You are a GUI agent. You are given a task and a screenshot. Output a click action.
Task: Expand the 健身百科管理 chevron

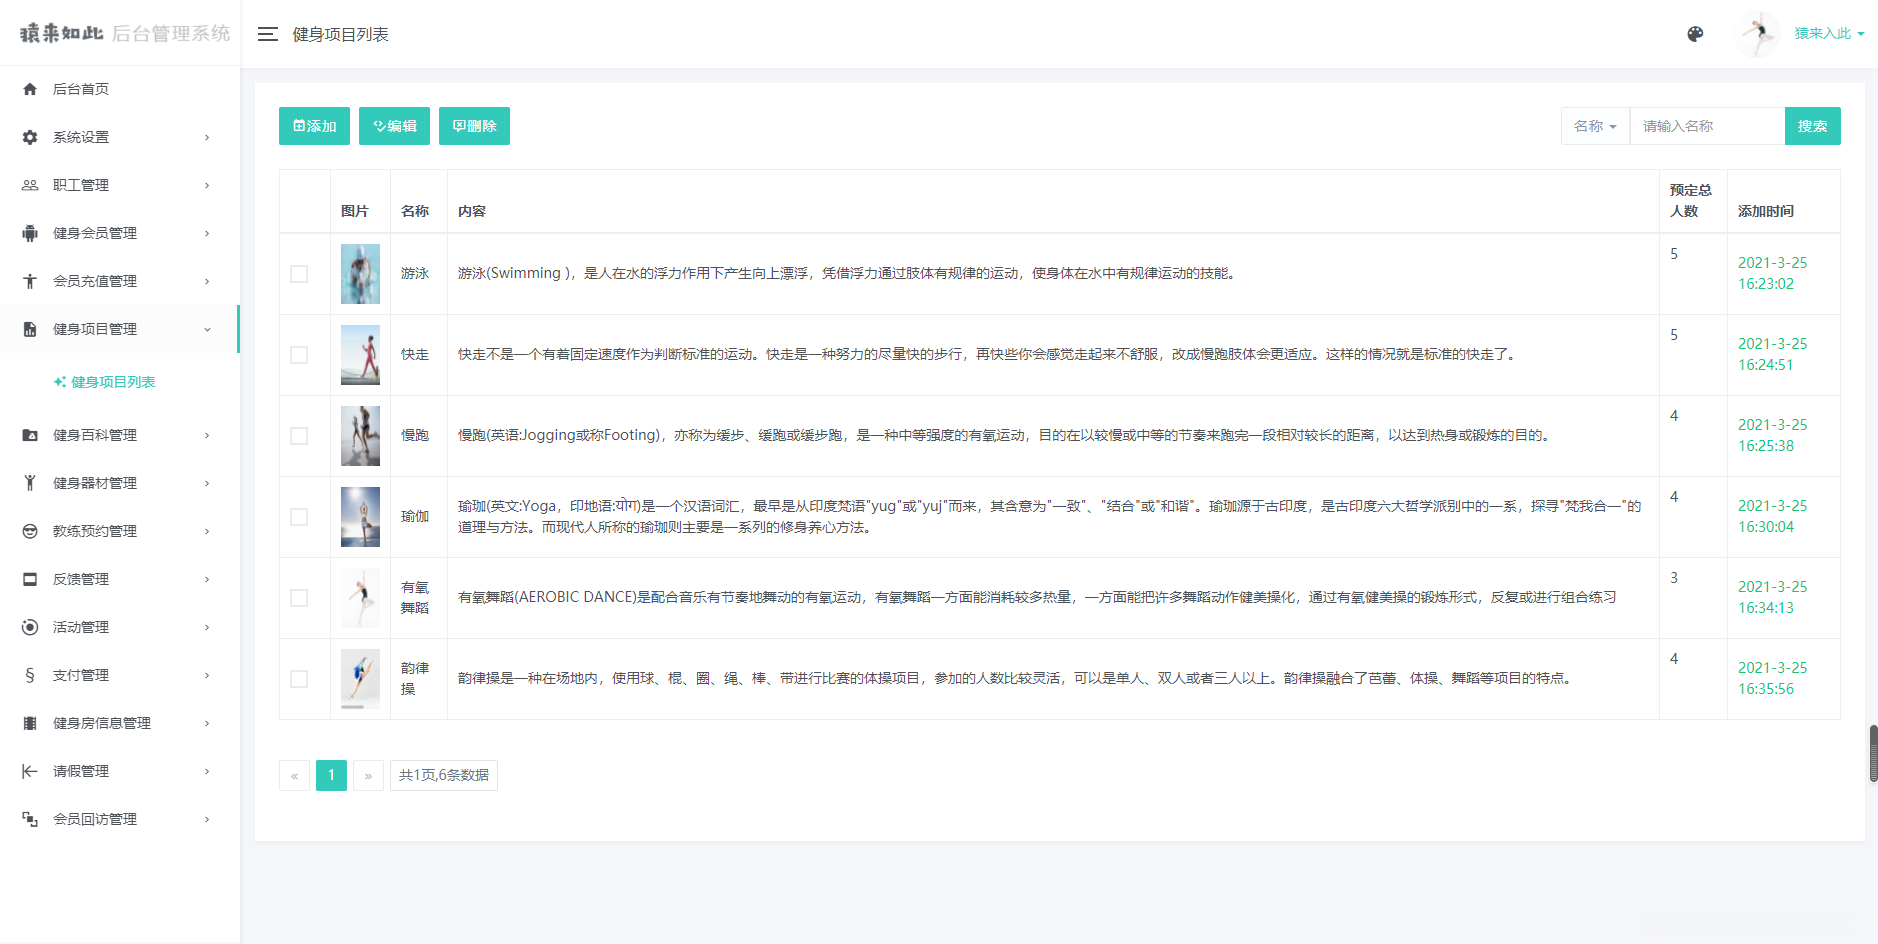point(207,435)
